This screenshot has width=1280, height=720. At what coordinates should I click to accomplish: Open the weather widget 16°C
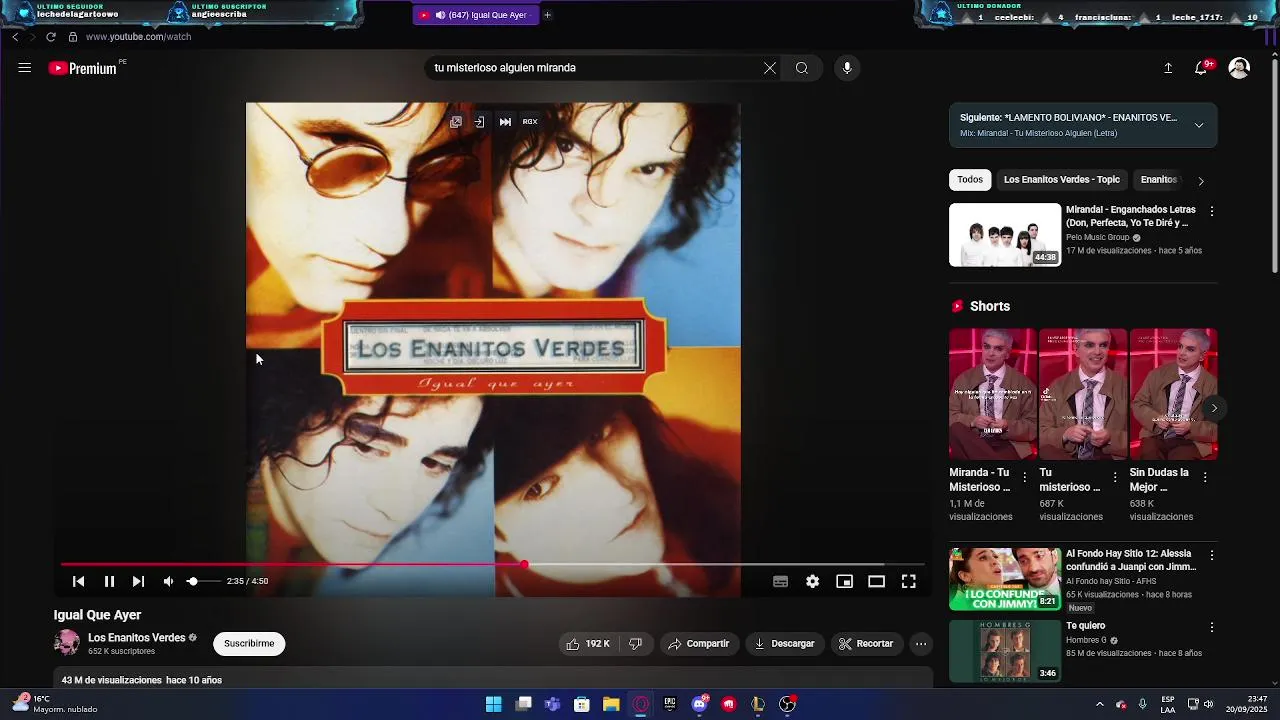(x=55, y=704)
